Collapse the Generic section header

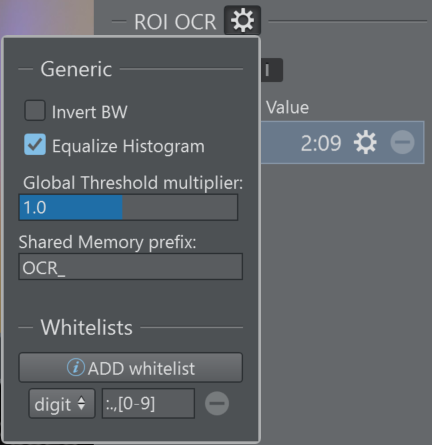(76, 69)
